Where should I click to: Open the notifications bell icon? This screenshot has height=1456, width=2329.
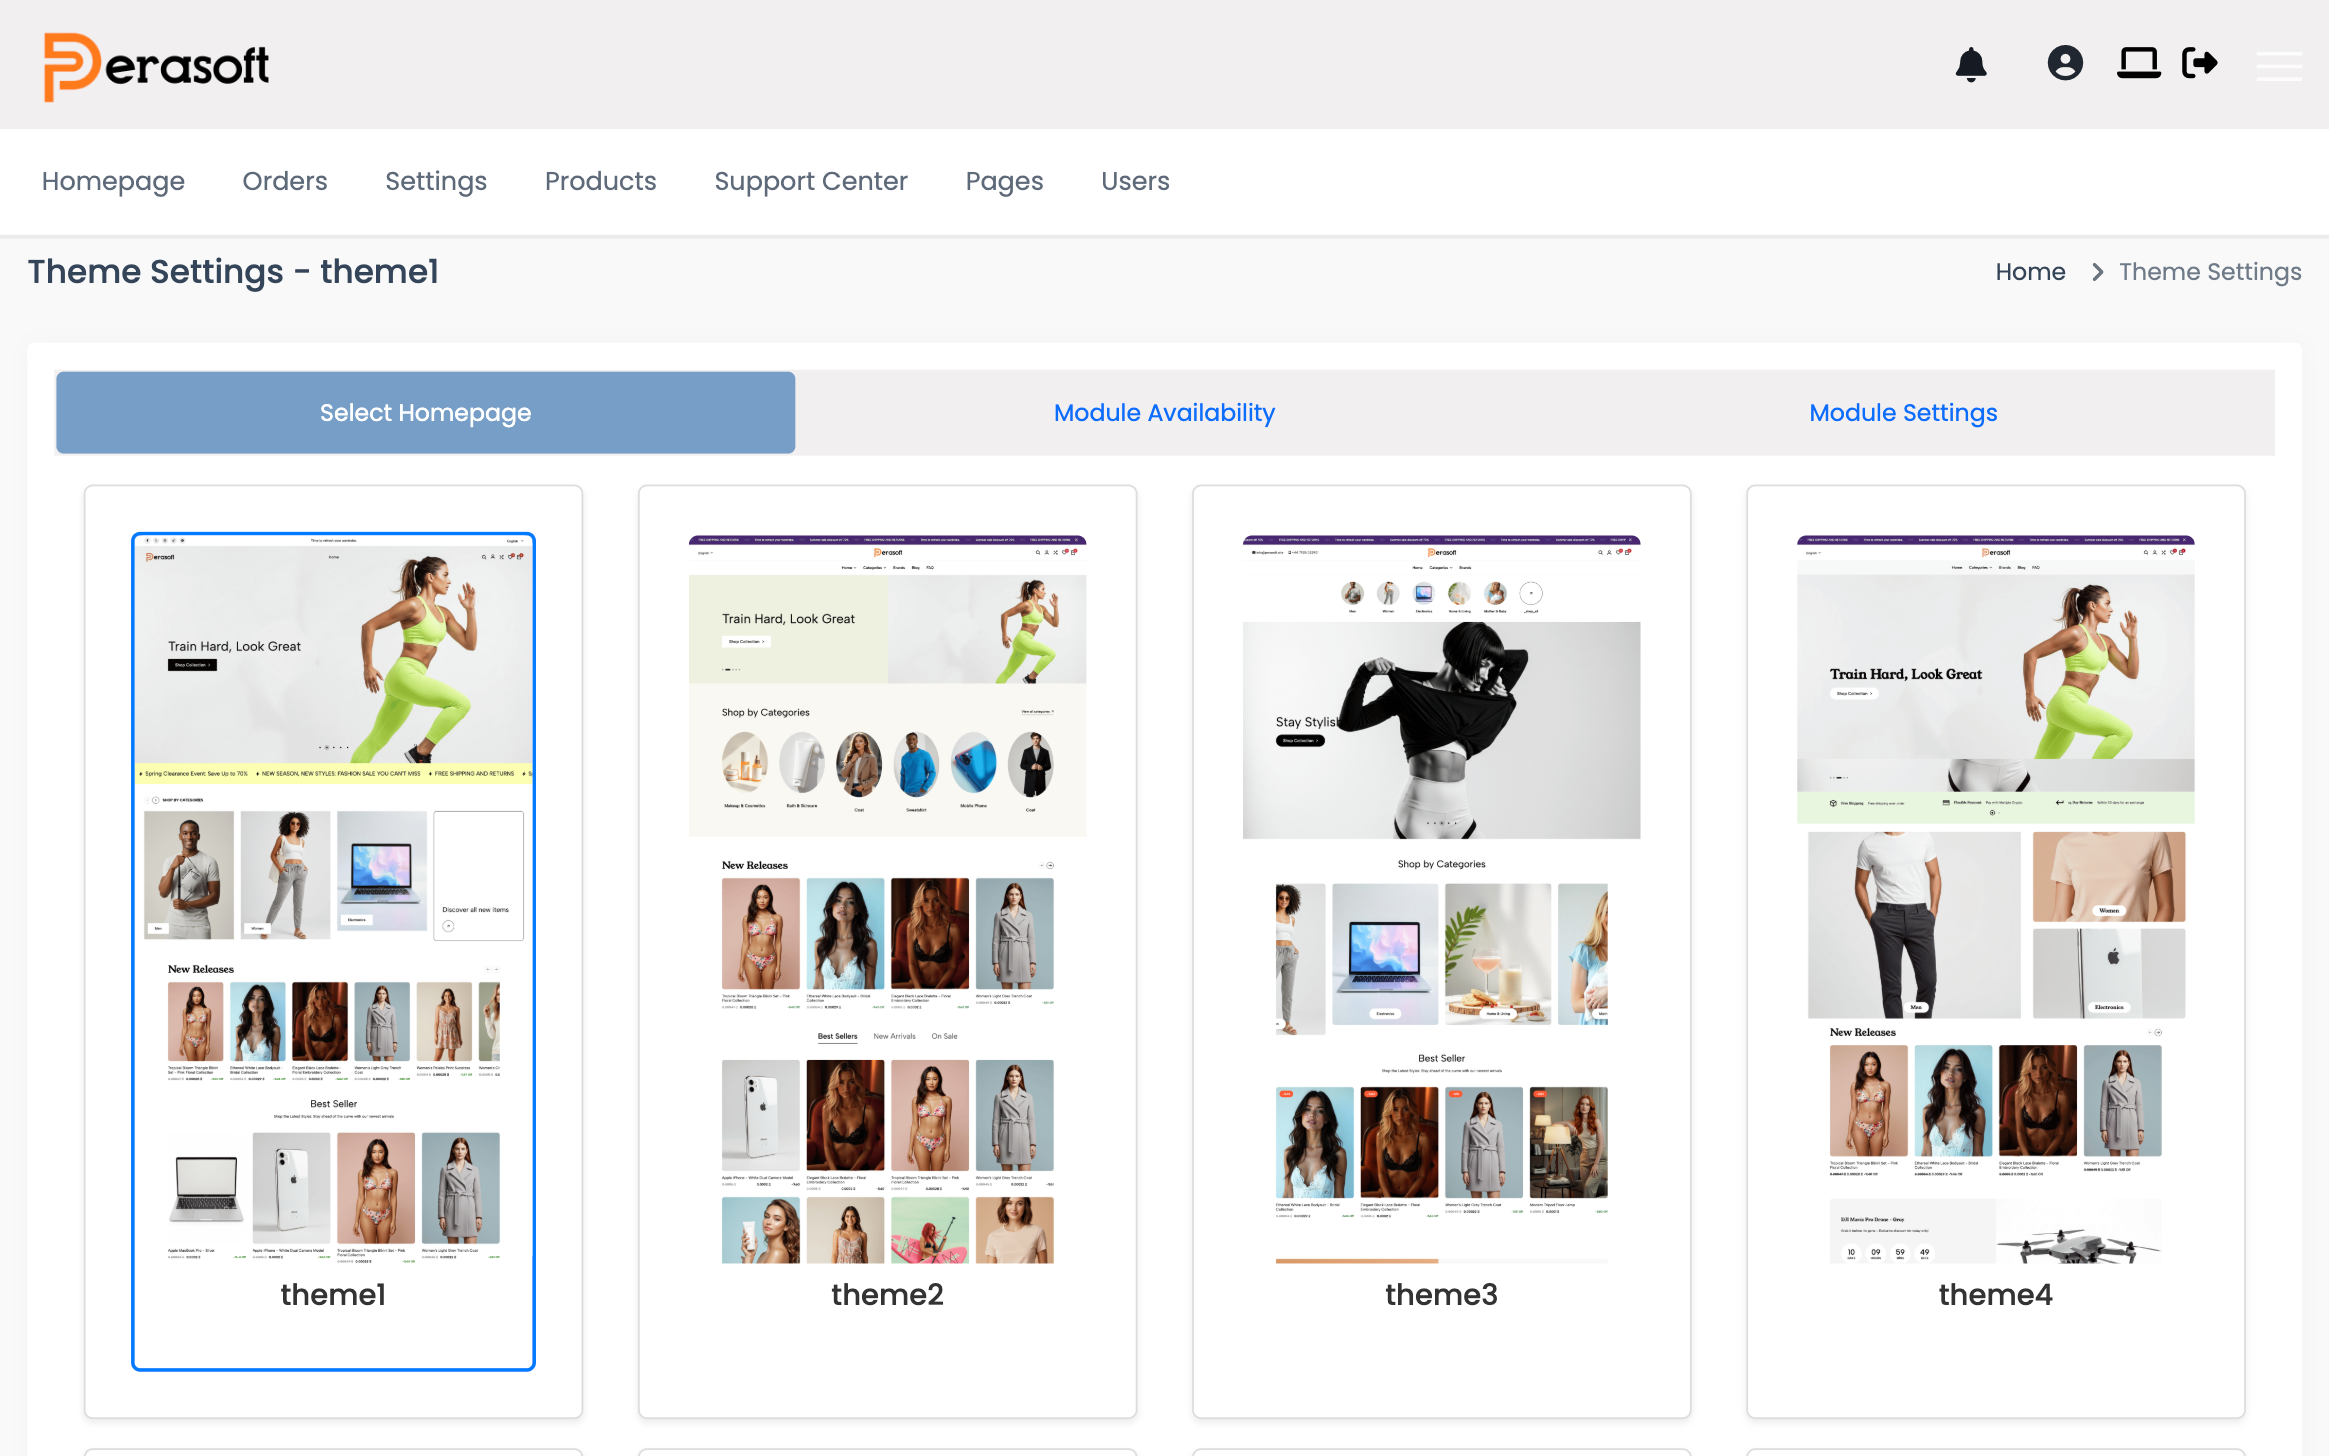coord(1970,64)
